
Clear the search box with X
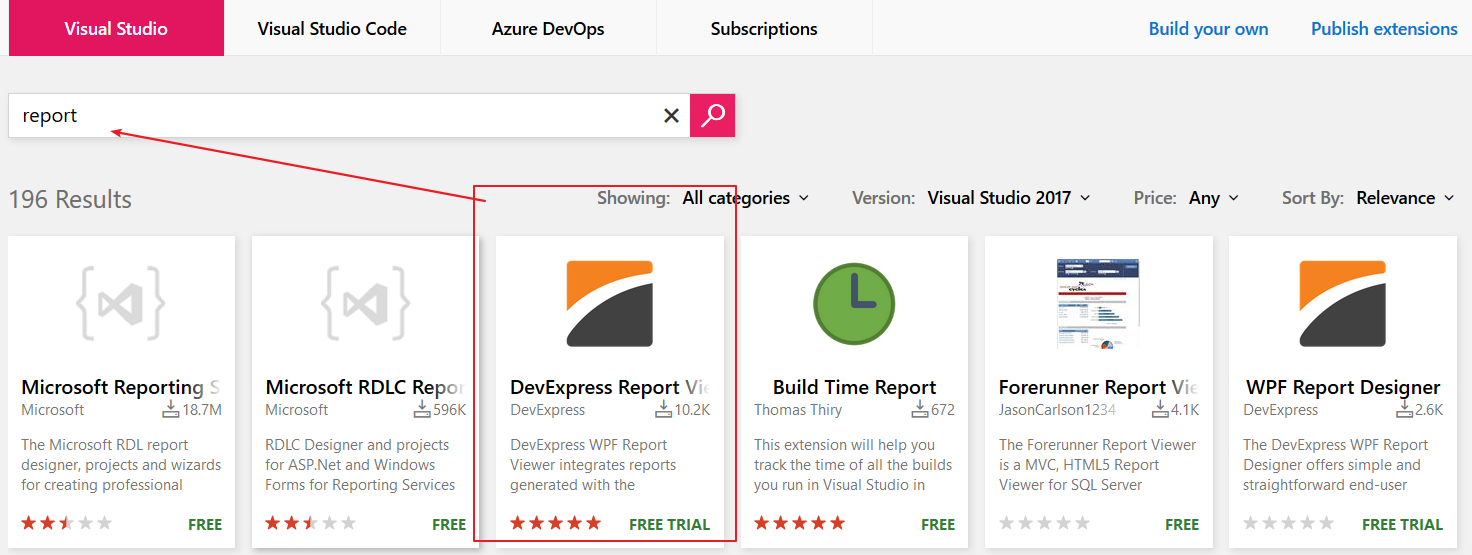click(671, 116)
